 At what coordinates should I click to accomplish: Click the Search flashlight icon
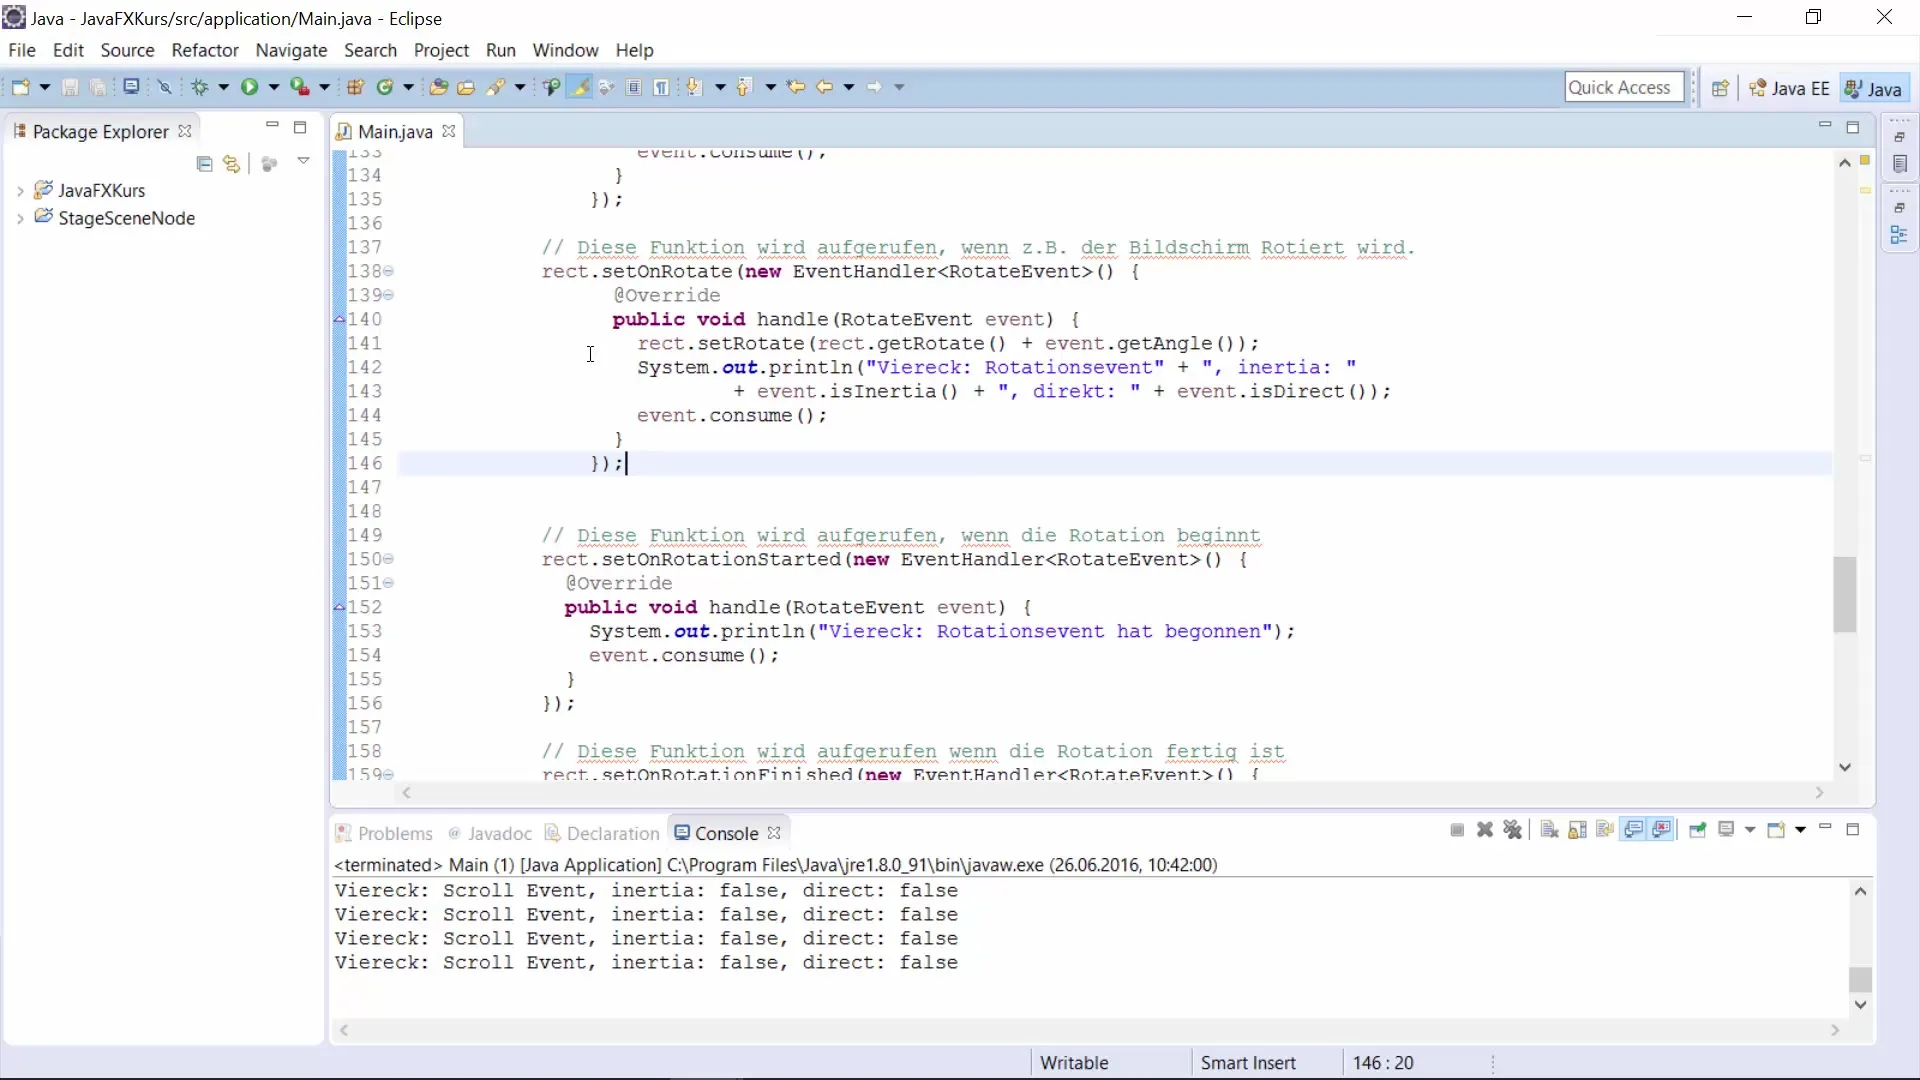click(x=496, y=87)
